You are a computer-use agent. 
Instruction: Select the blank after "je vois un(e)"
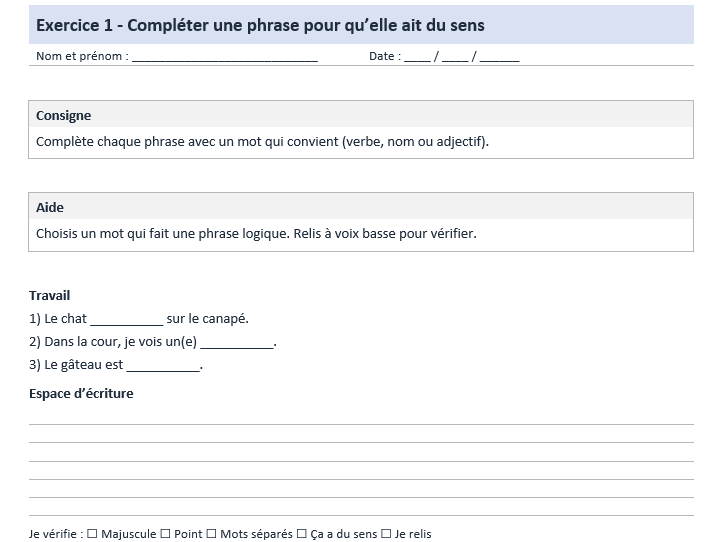pyautogui.click(x=236, y=343)
